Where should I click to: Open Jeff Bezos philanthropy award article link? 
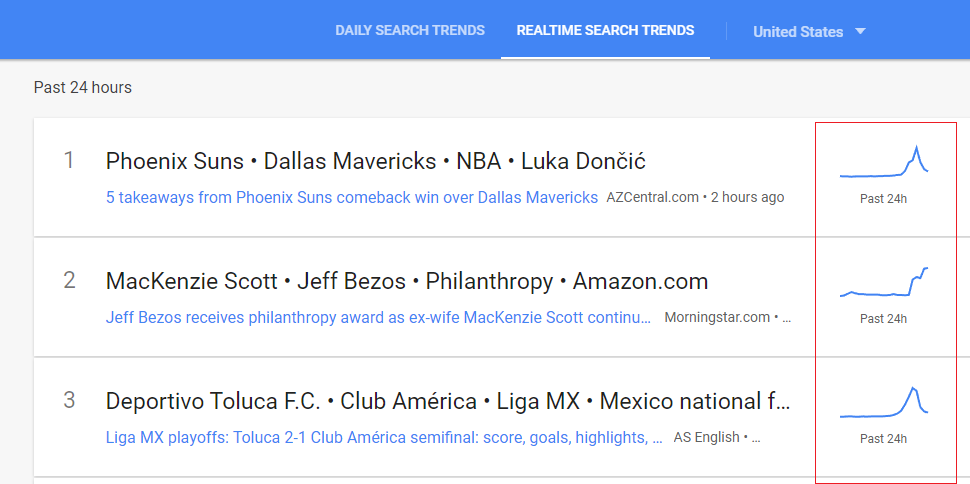pyautogui.click(x=380, y=317)
